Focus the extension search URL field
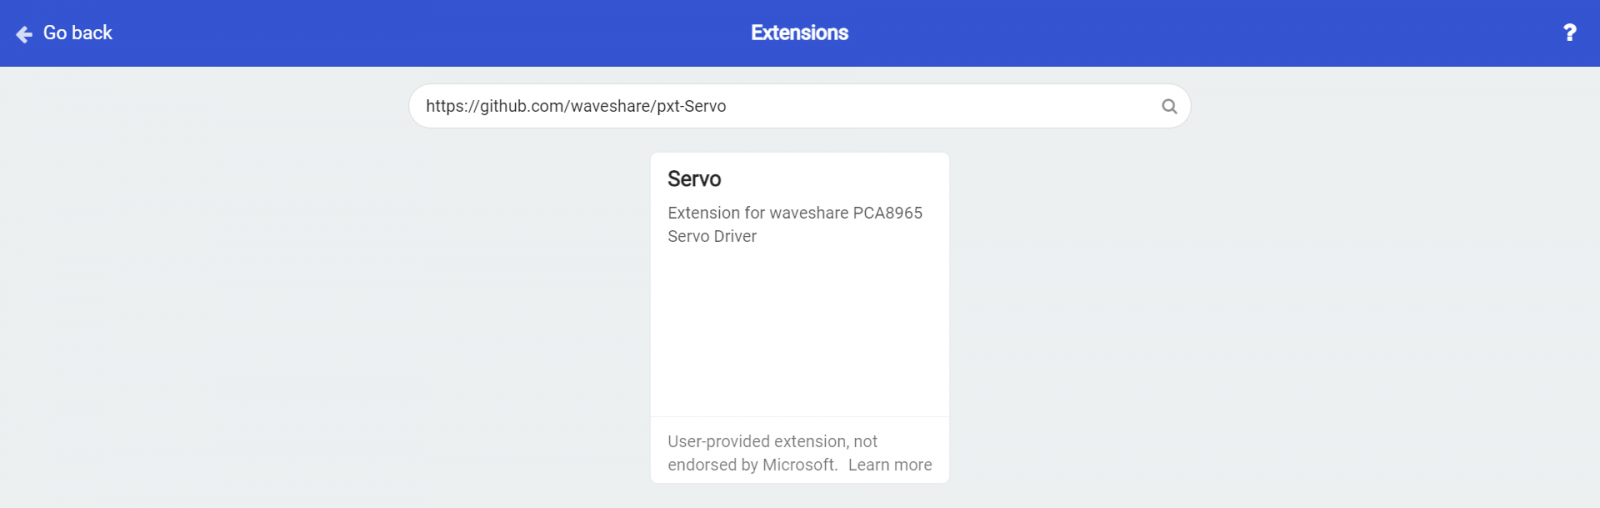This screenshot has height=508, width=1600. click(x=799, y=106)
